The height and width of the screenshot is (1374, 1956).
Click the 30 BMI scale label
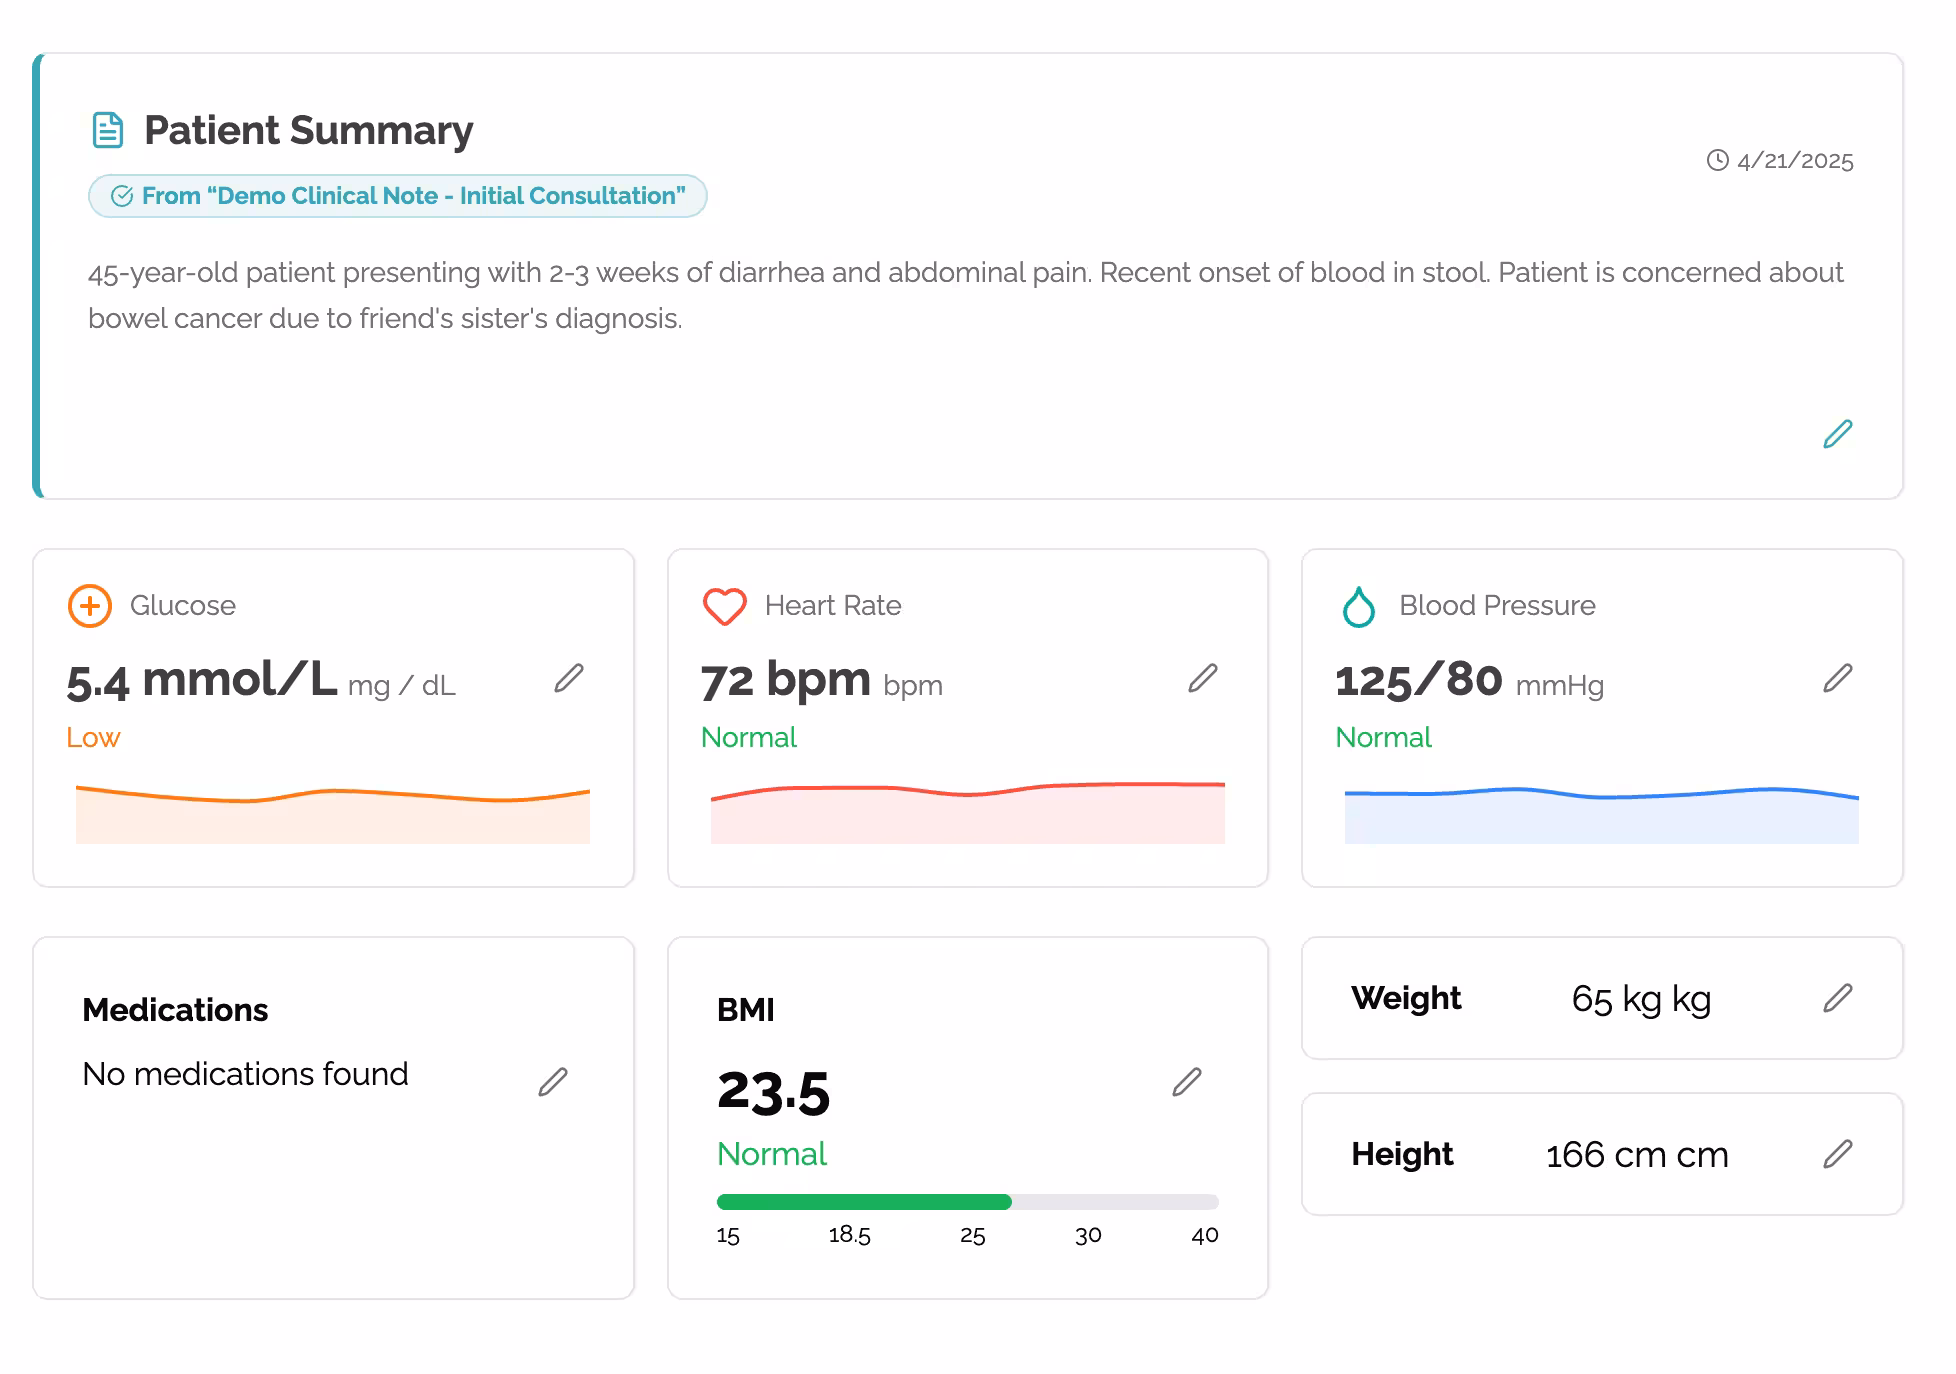click(x=1088, y=1235)
